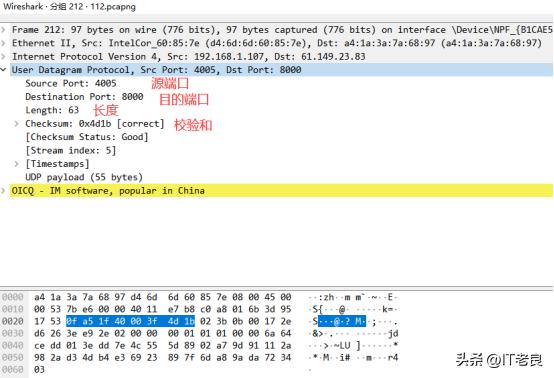Collapse the User Datagram Protocol section
The width and height of the screenshot is (554, 378).
coord(3,70)
